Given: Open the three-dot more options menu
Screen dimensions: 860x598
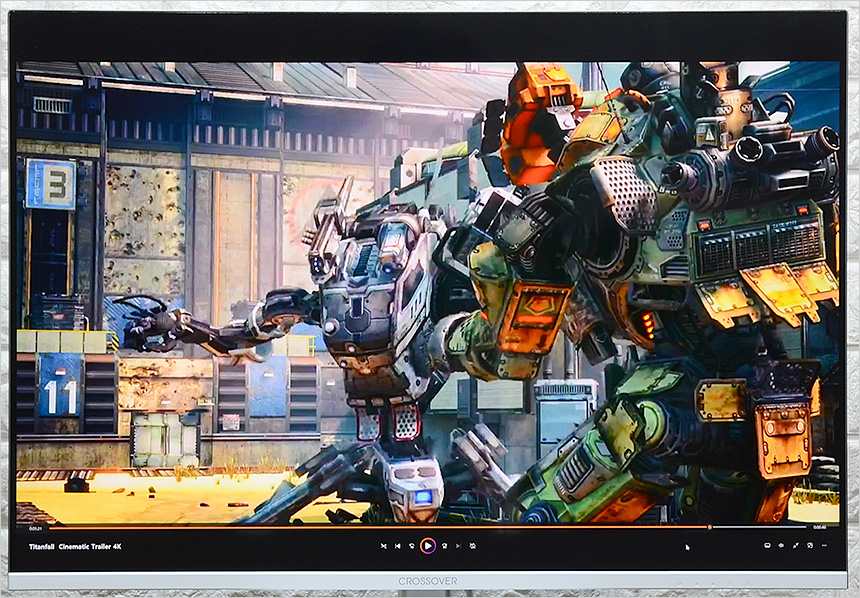Looking at the screenshot, I should (823, 546).
